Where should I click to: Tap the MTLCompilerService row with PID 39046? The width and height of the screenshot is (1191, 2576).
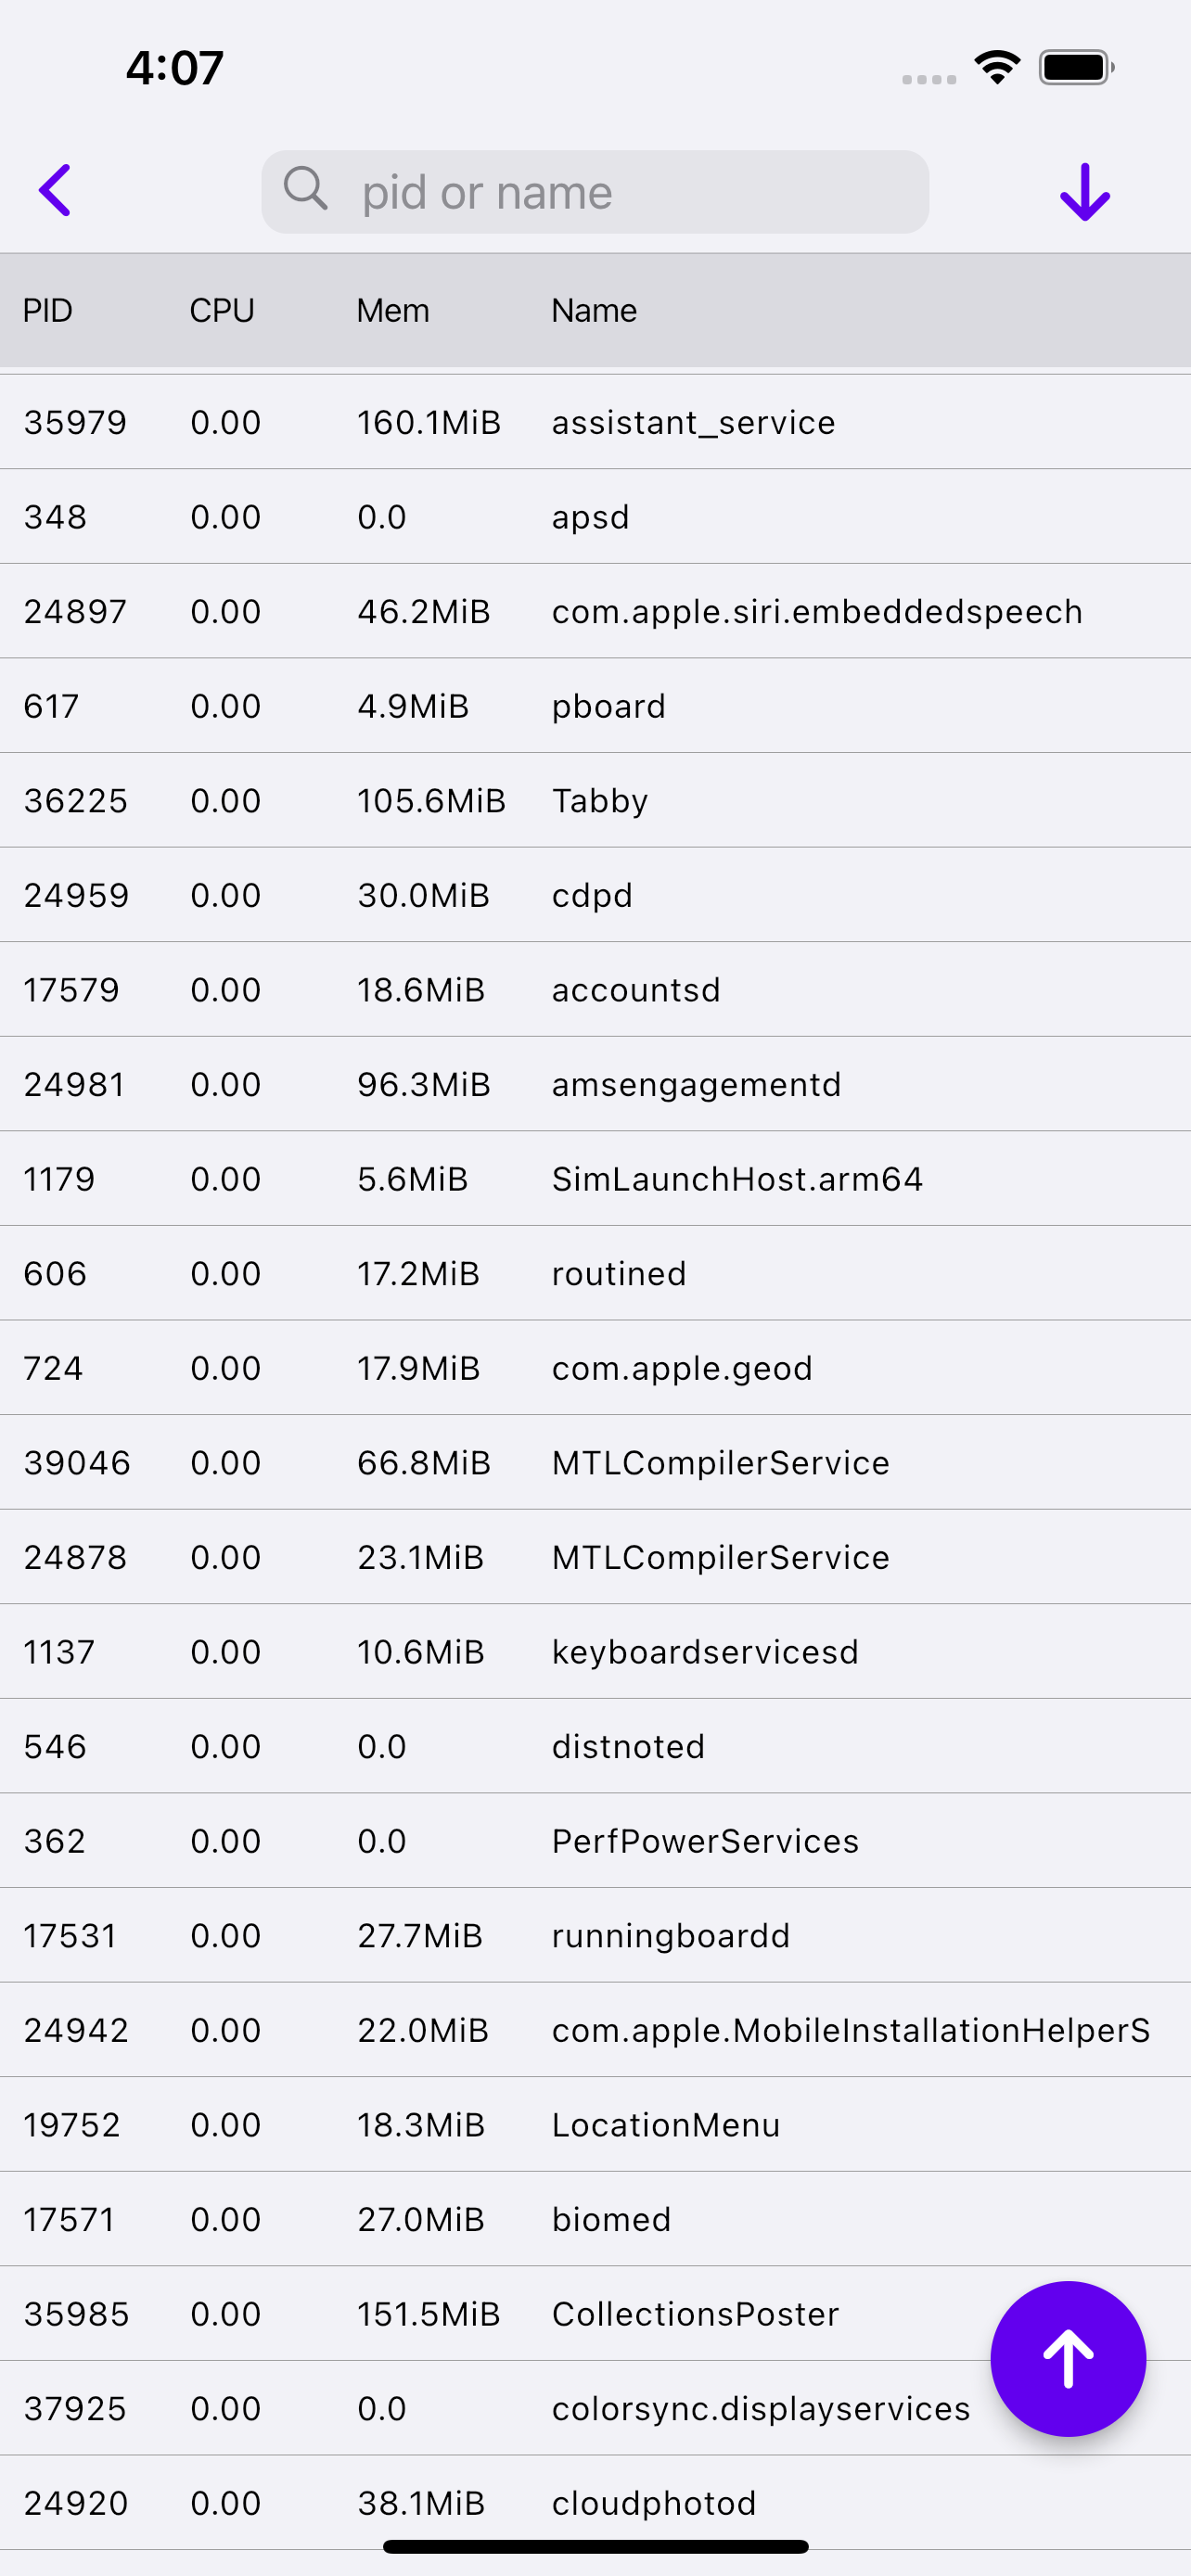point(595,1463)
